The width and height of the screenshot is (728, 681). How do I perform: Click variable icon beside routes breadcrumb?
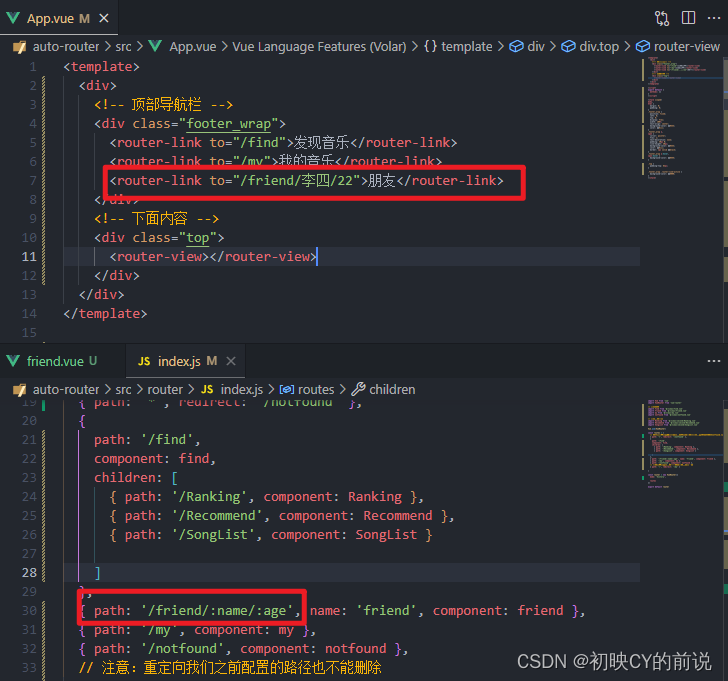286,389
